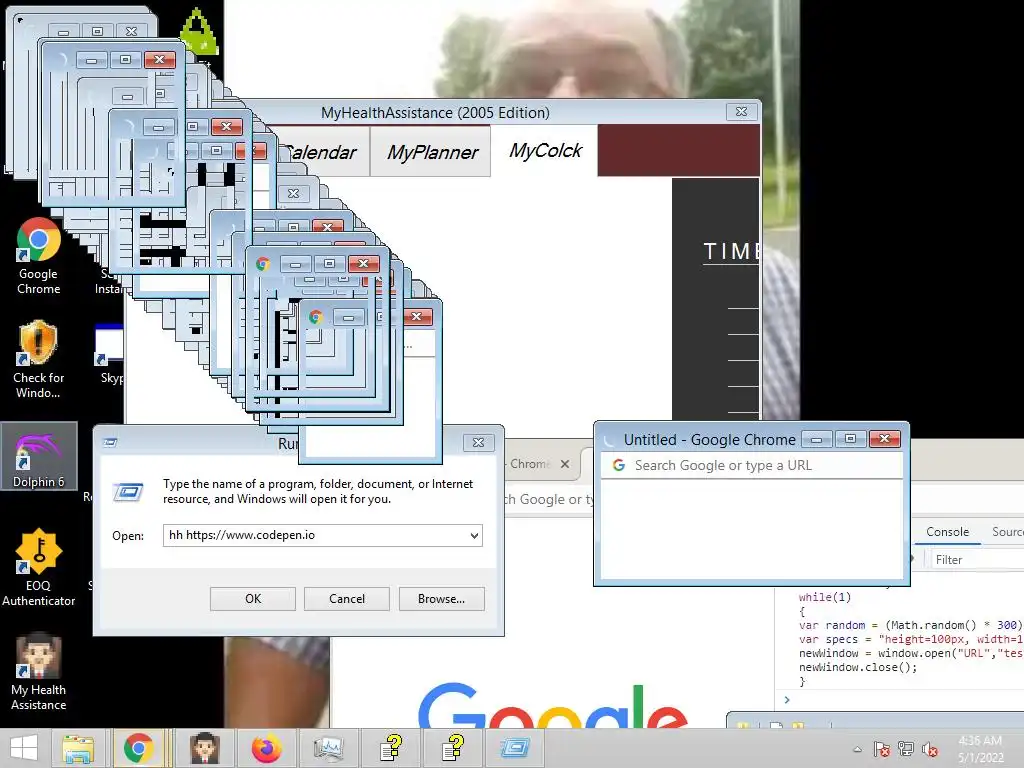Click the first question-mark help taskbar icon
The height and width of the screenshot is (768, 1024).
(391, 748)
